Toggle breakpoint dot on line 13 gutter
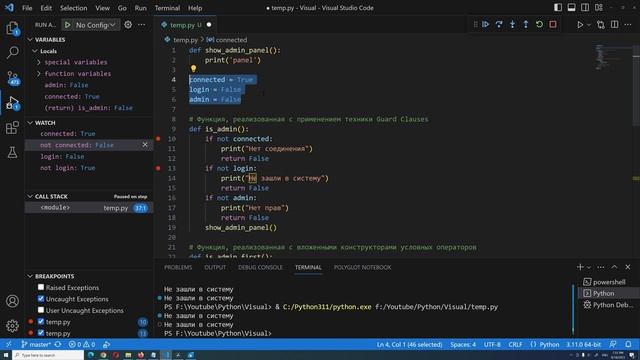The height and width of the screenshot is (360, 640). (x=158, y=168)
